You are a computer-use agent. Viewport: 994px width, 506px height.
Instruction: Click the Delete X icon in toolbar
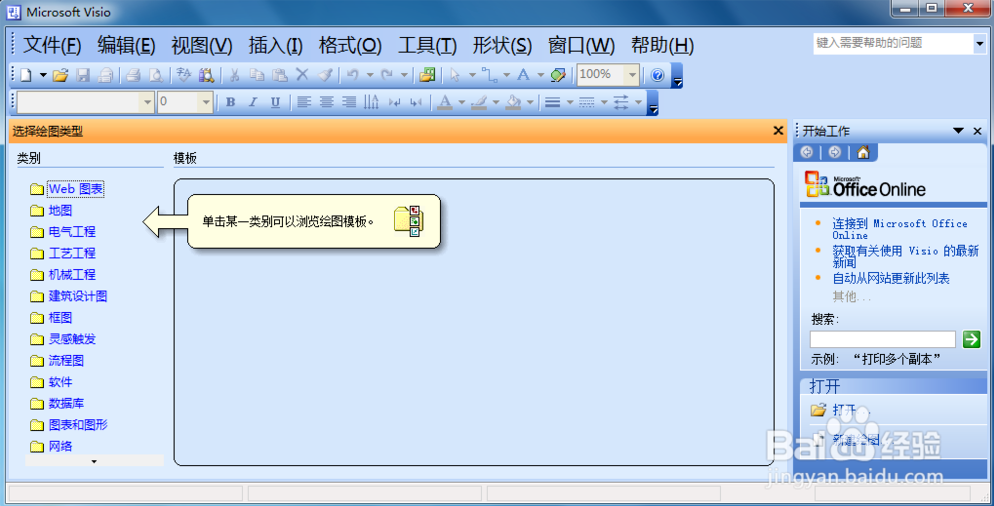click(x=302, y=75)
